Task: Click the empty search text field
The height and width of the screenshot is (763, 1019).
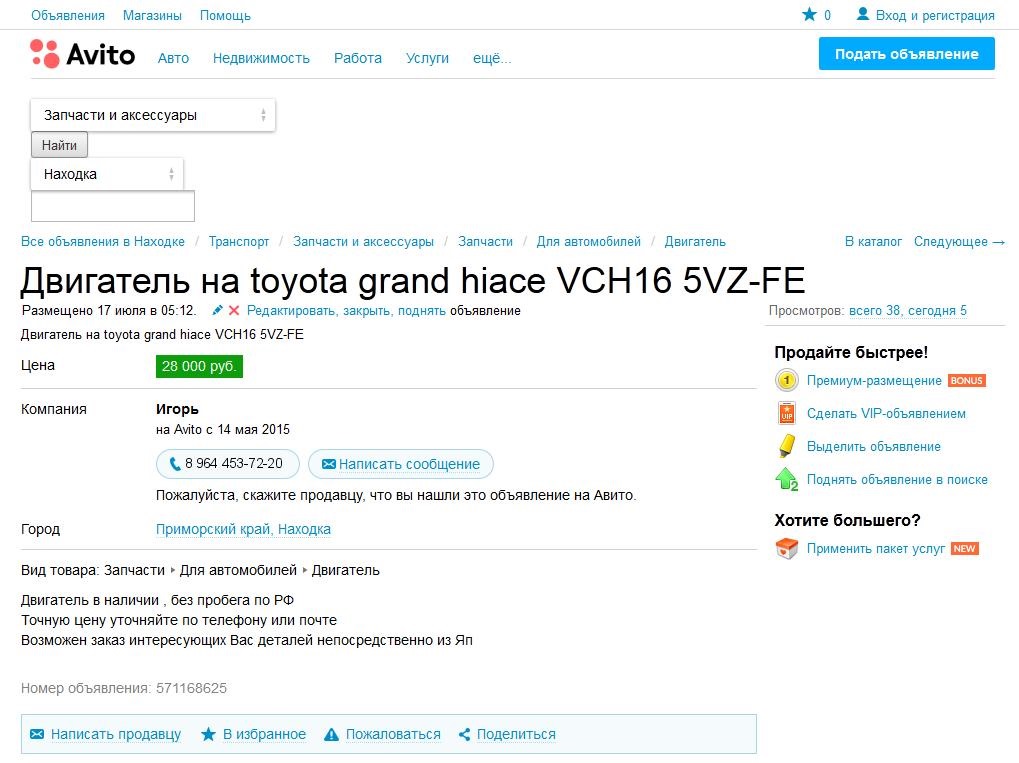Action: point(113,206)
